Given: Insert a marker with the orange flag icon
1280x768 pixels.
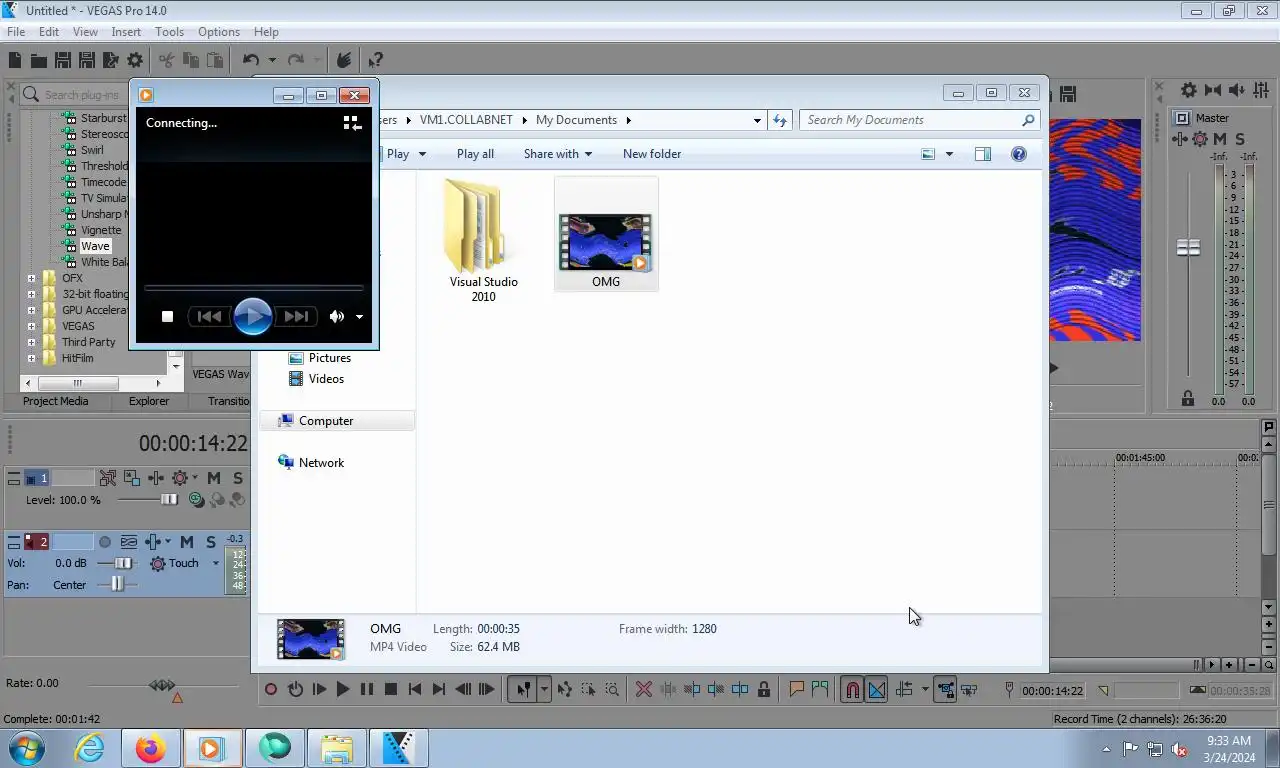Looking at the screenshot, I should click(x=797, y=689).
